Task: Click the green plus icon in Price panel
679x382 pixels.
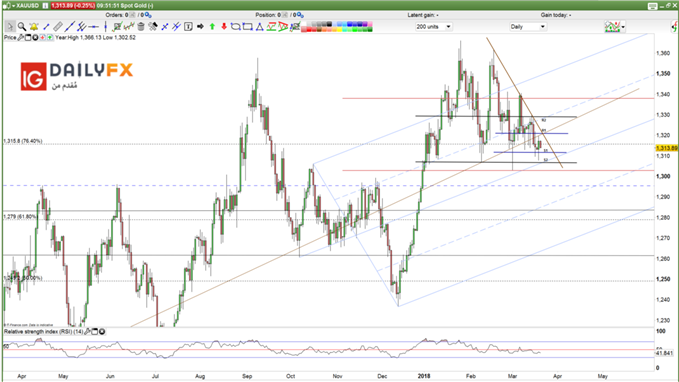Action: (x=50, y=38)
